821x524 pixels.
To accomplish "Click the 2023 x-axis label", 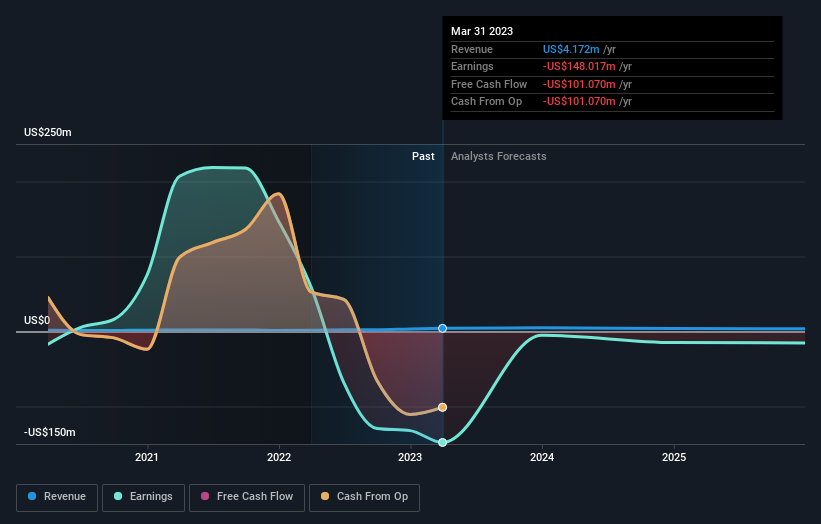I will click(410, 457).
